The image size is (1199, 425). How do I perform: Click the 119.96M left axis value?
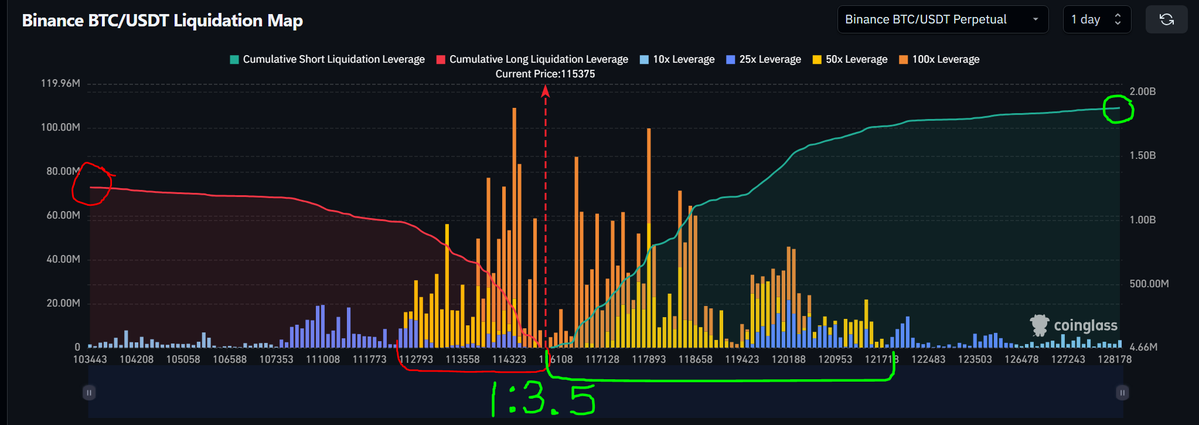60,83
